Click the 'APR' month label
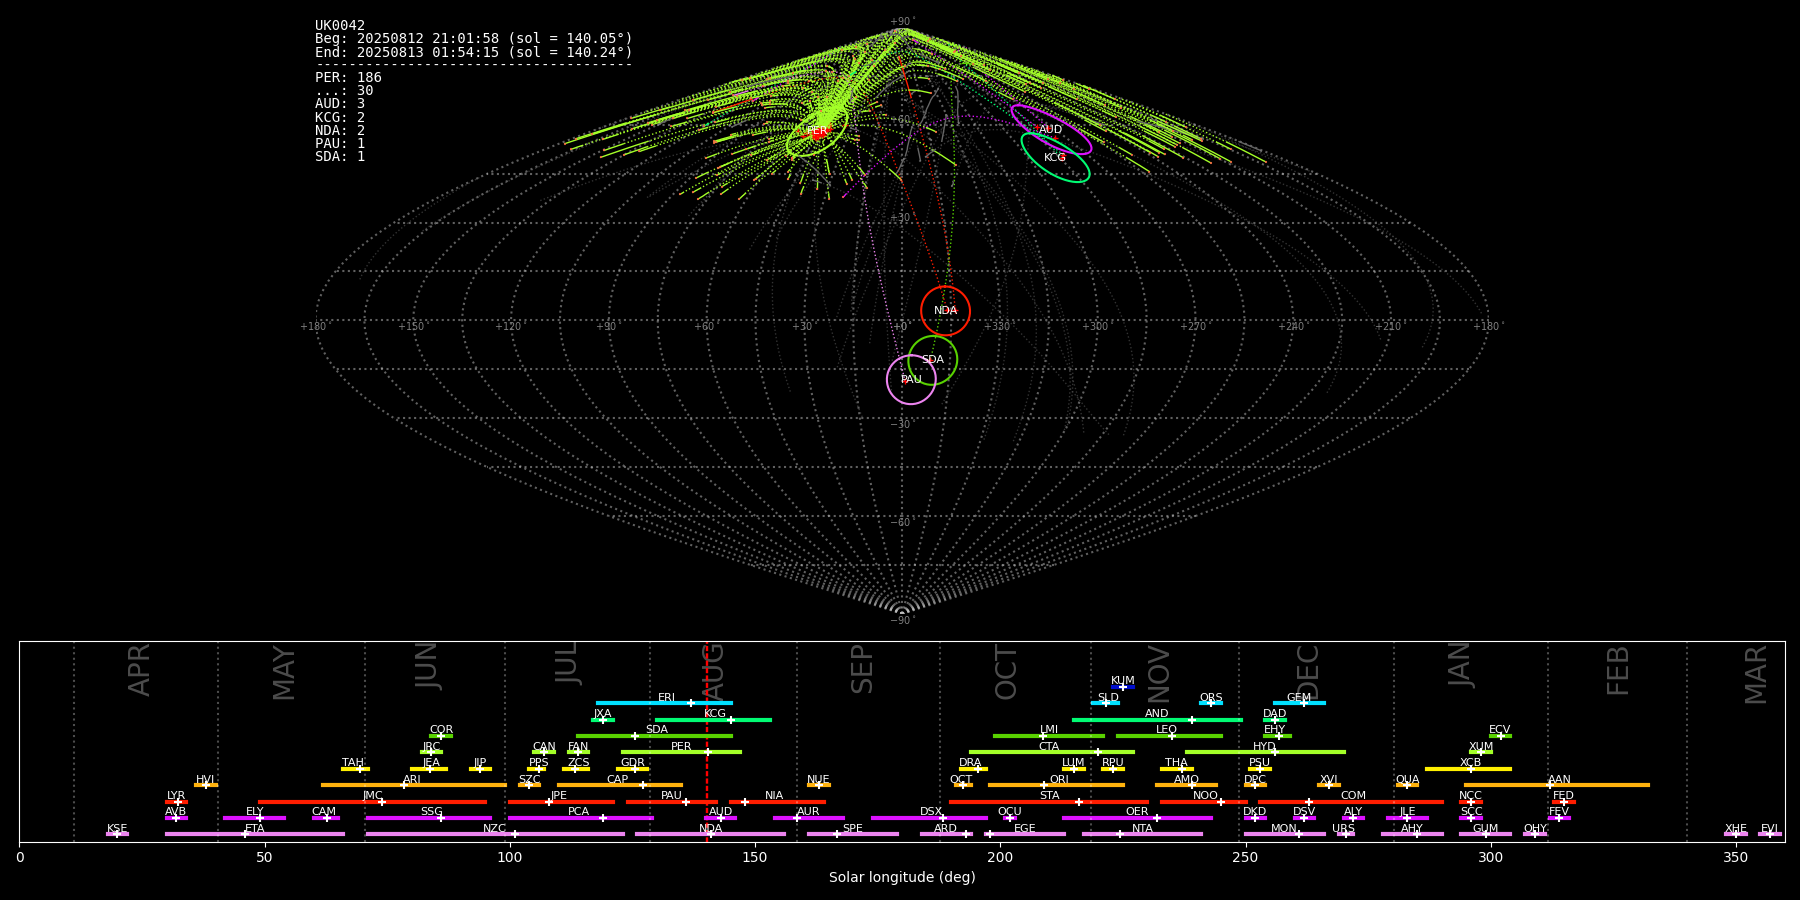1800x900 pixels. [139, 670]
